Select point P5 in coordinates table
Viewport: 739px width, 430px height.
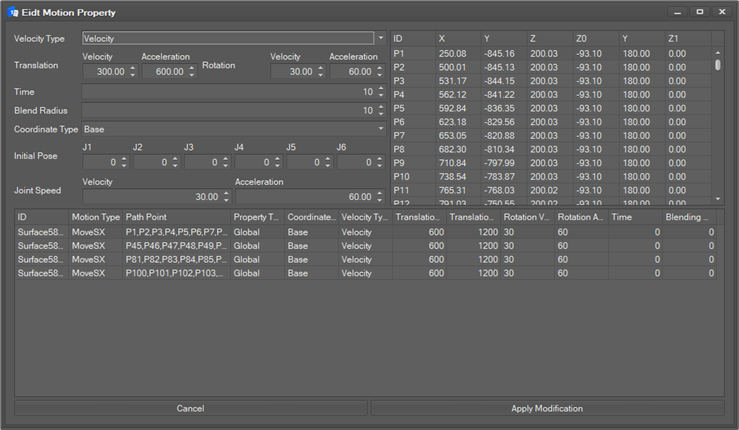pyautogui.click(x=550, y=108)
